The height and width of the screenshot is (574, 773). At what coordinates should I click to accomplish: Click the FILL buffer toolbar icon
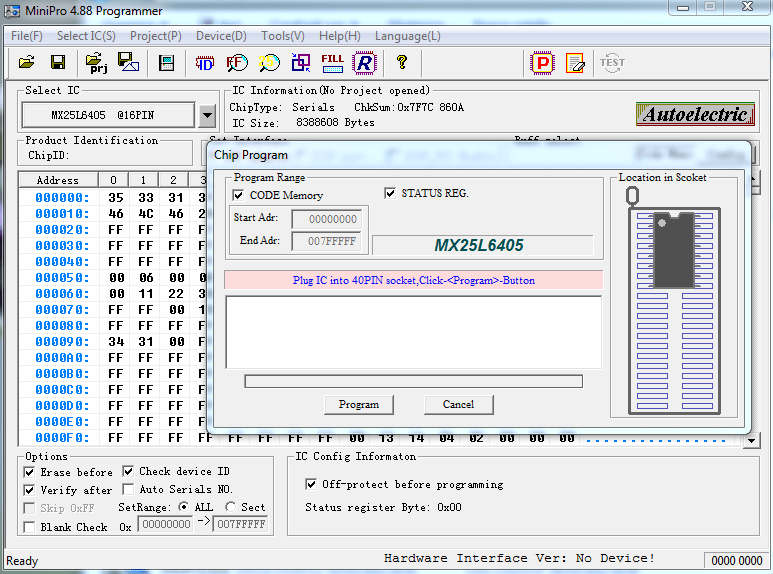333,63
